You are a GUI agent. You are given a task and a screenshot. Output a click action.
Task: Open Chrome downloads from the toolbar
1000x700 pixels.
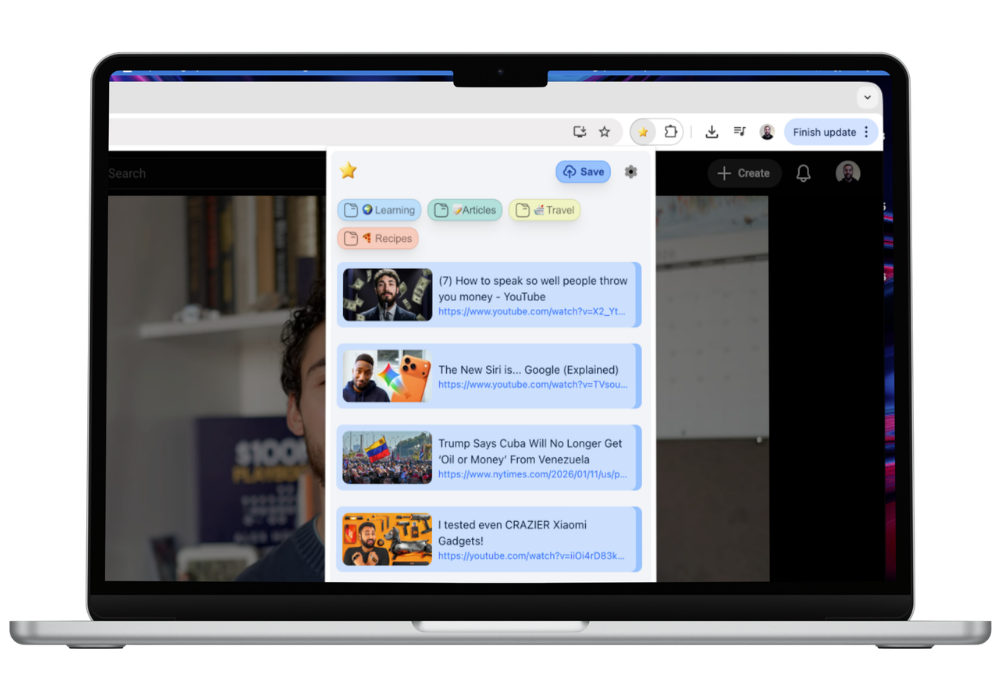coord(711,131)
